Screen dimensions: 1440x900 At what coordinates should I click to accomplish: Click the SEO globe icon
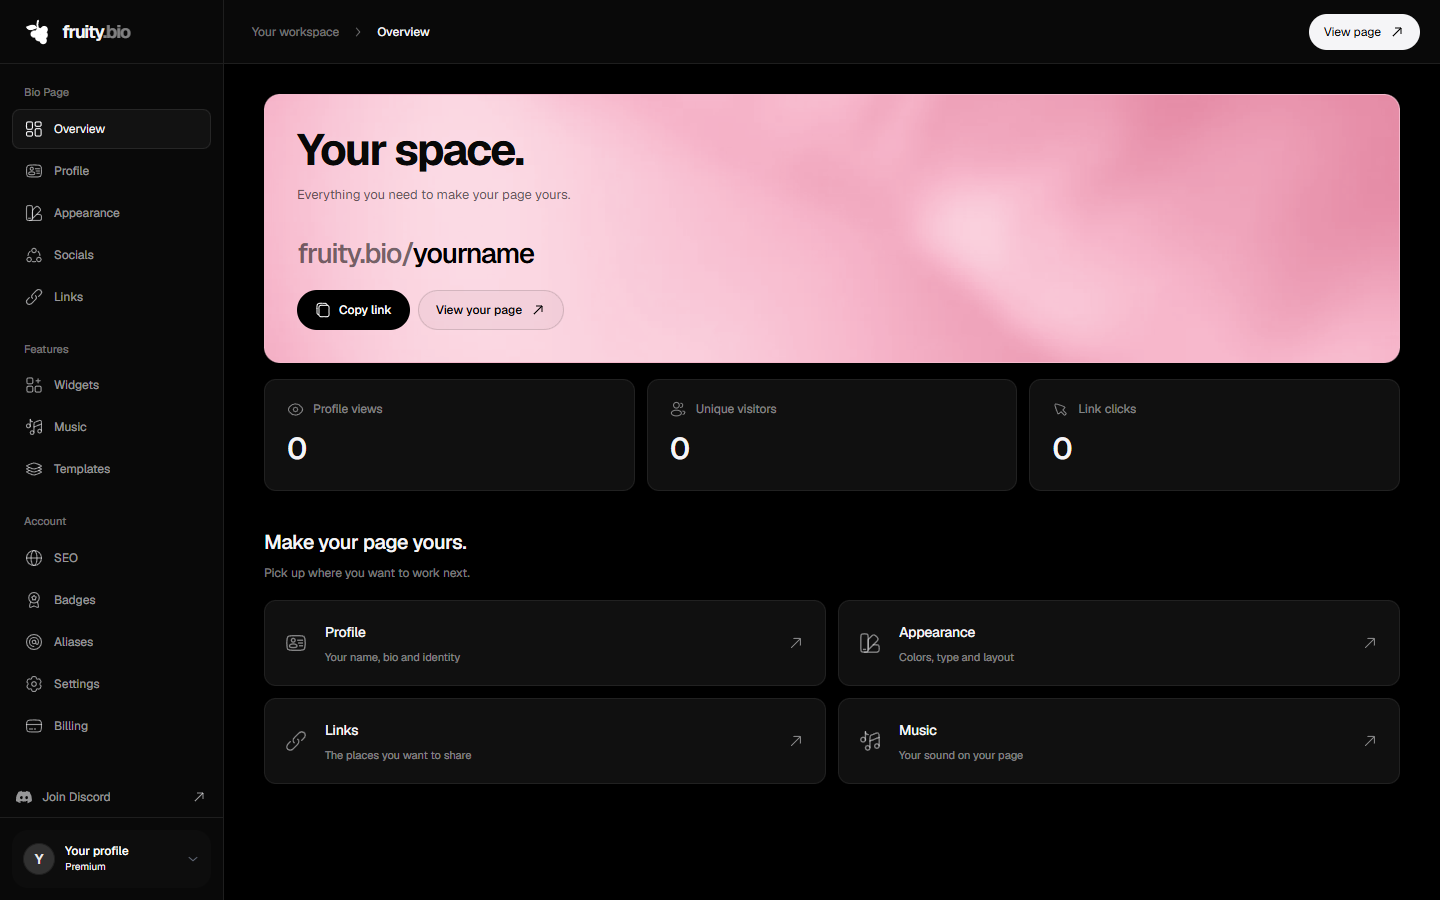pos(34,558)
